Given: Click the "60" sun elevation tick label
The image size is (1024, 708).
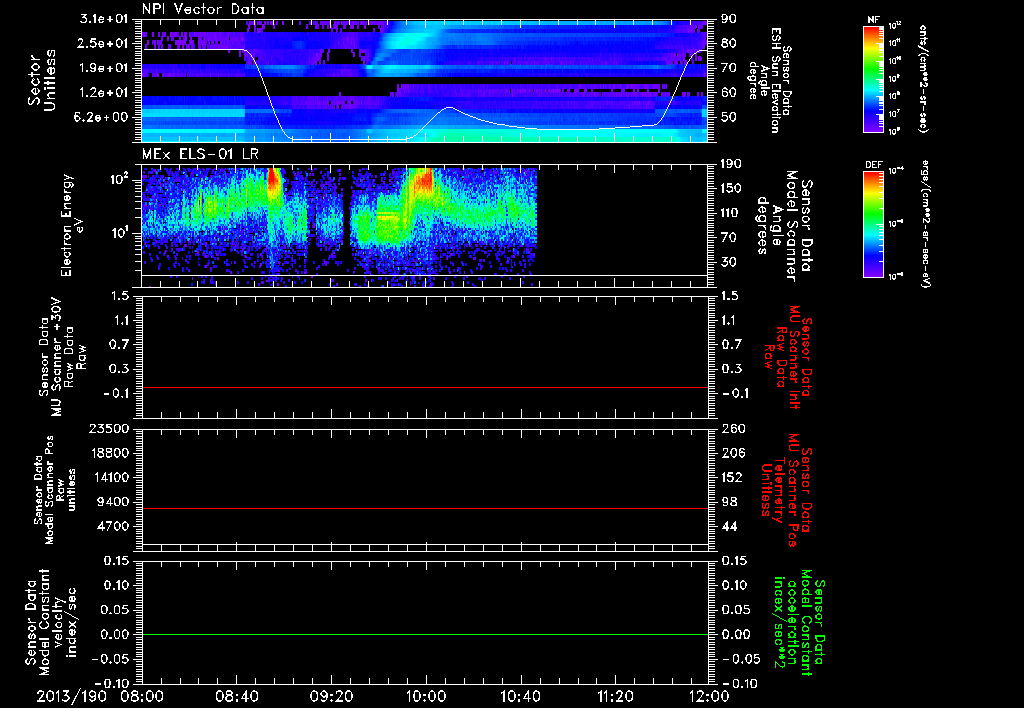Looking at the screenshot, I should 728,93.
